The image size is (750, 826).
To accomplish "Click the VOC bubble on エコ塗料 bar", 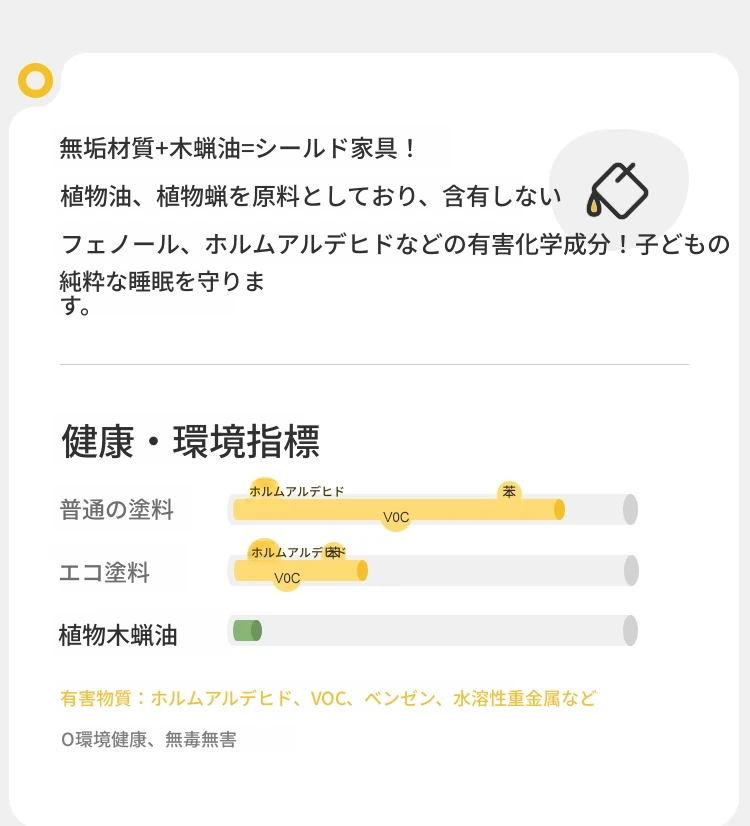I will pos(287,578).
